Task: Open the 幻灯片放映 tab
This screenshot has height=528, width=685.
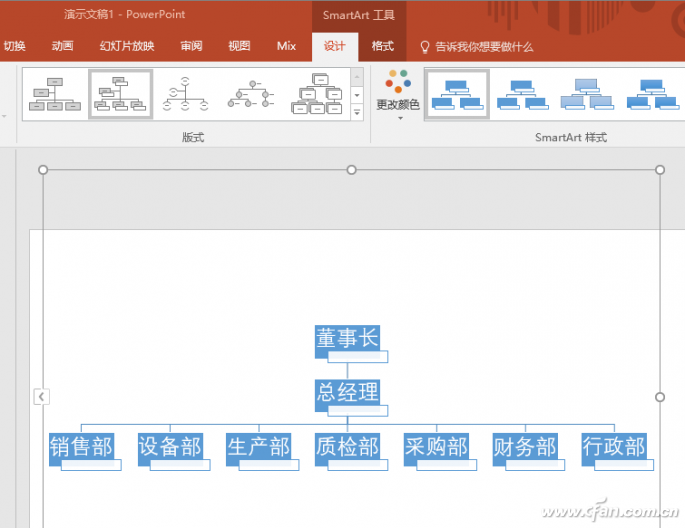Action: [x=127, y=46]
